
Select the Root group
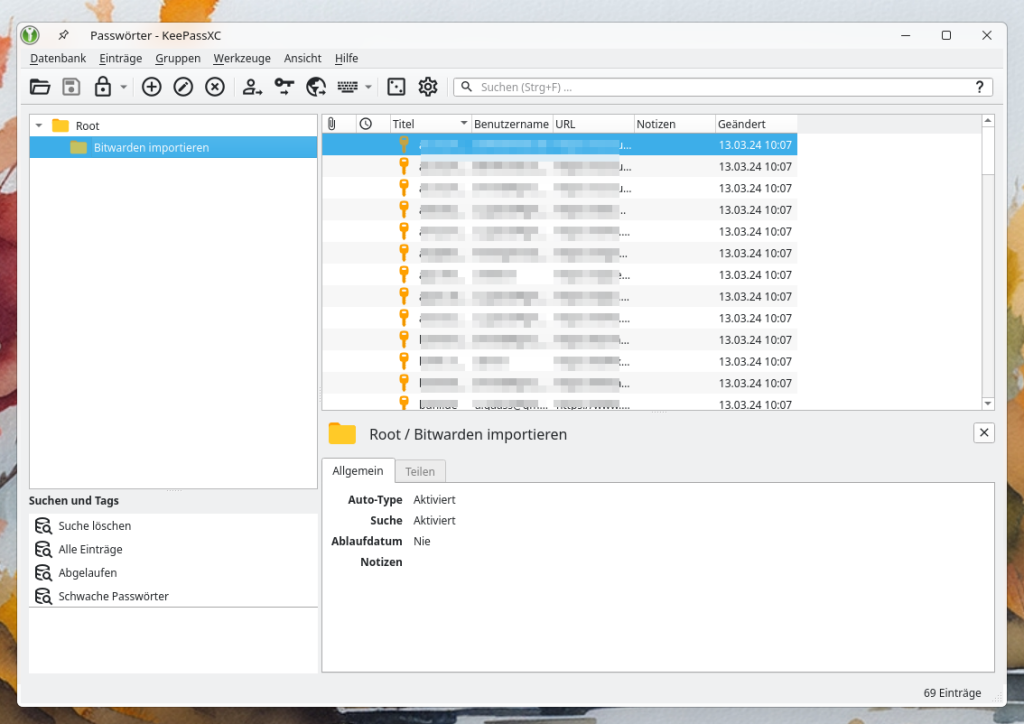click(88, 126)
